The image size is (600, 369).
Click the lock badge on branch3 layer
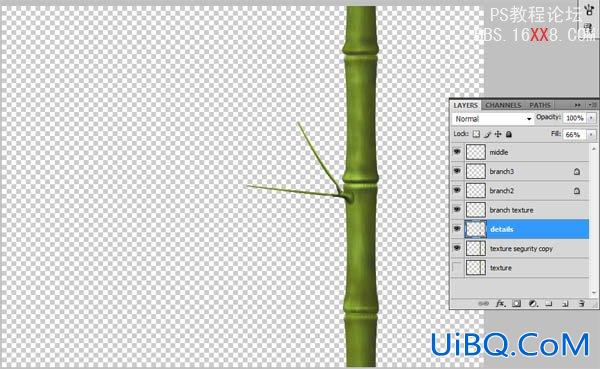point(577,171)
